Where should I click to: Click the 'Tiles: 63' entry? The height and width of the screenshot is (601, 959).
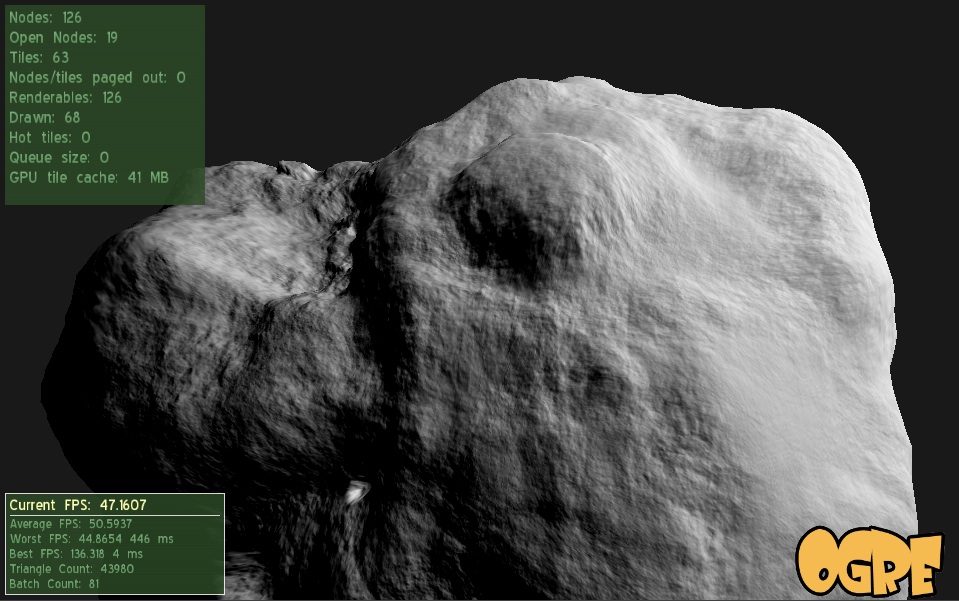point(39,57)
